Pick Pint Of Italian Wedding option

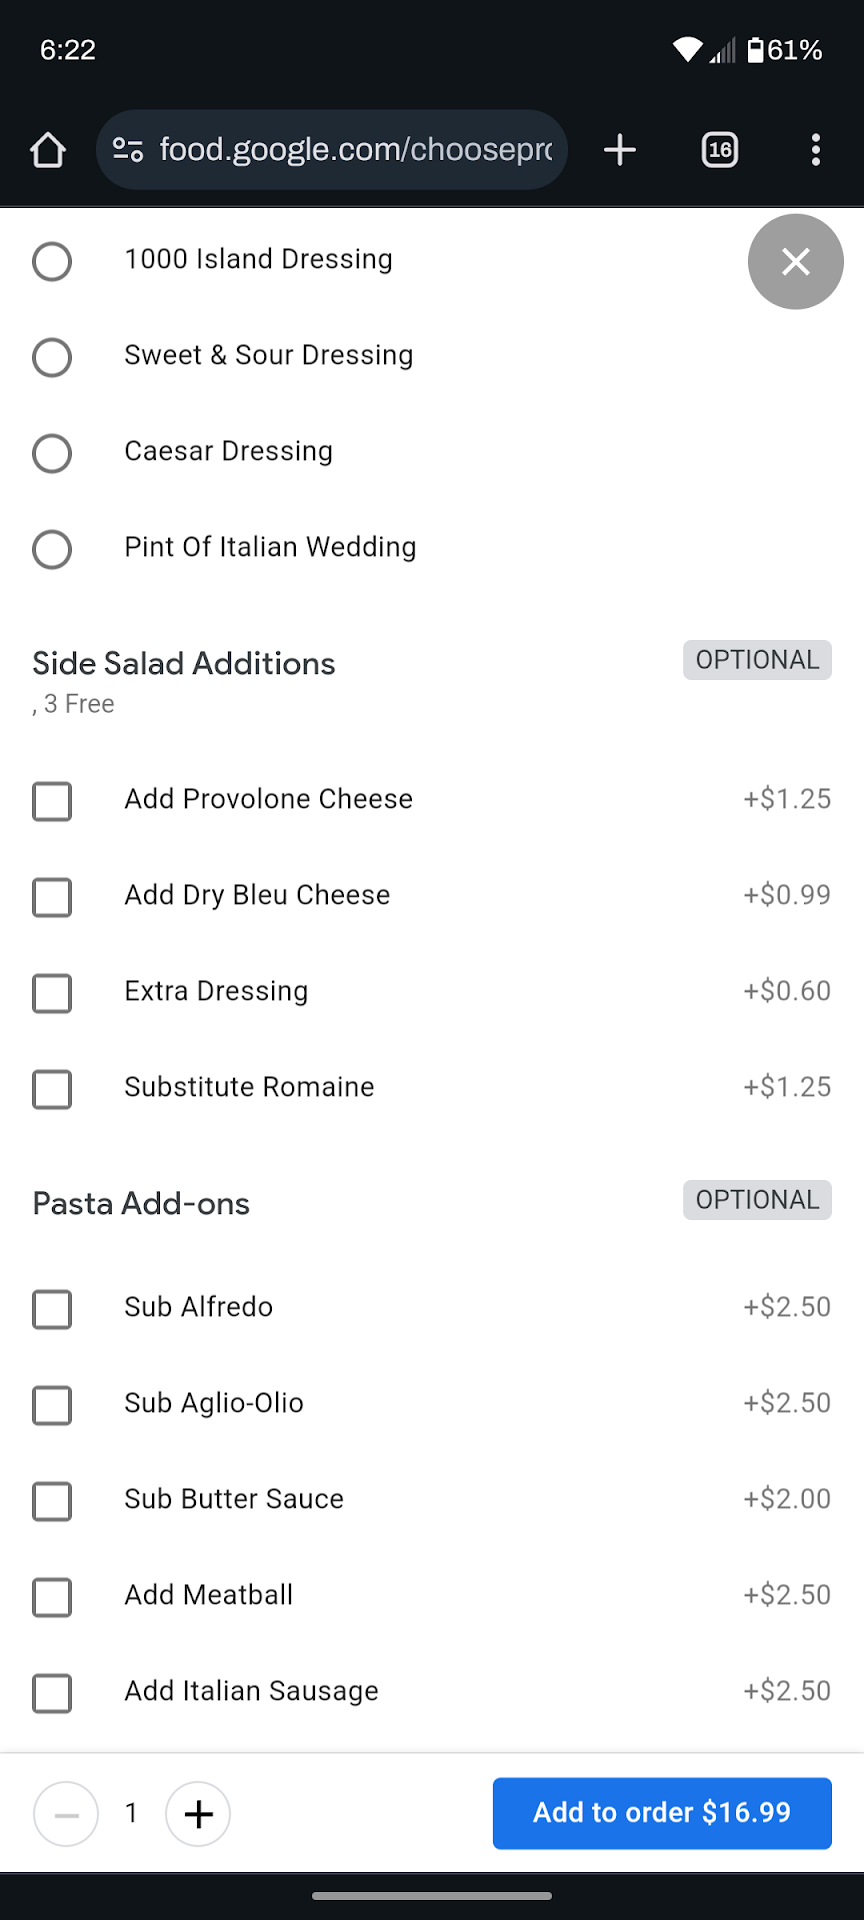[52, 549]
